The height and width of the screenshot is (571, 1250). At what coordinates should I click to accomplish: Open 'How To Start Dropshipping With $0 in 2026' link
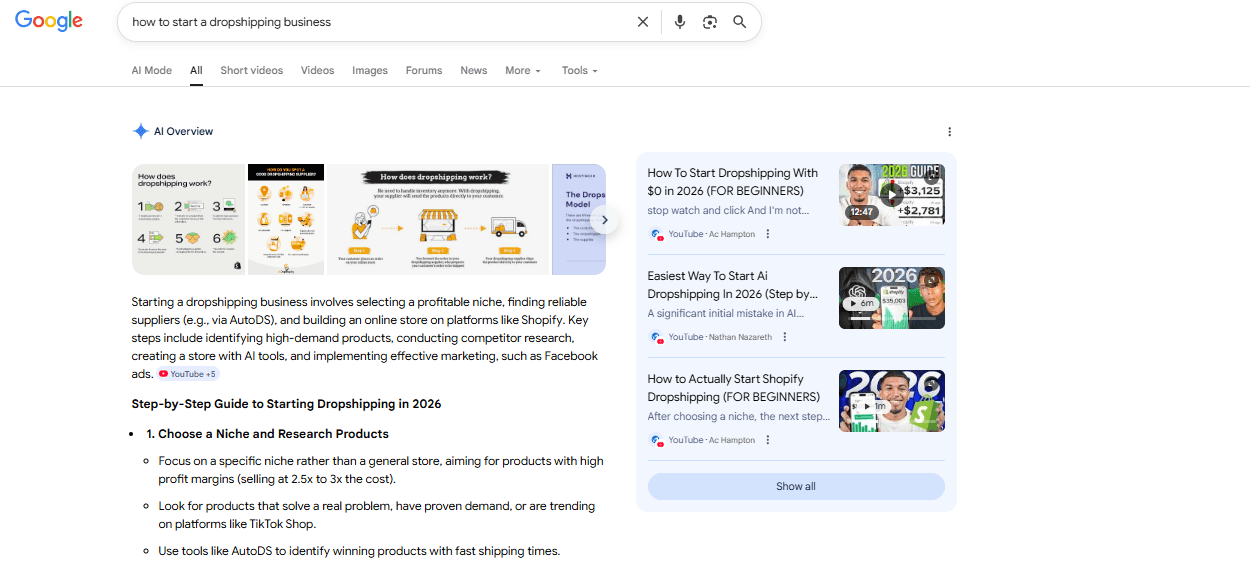click(733, 182)
